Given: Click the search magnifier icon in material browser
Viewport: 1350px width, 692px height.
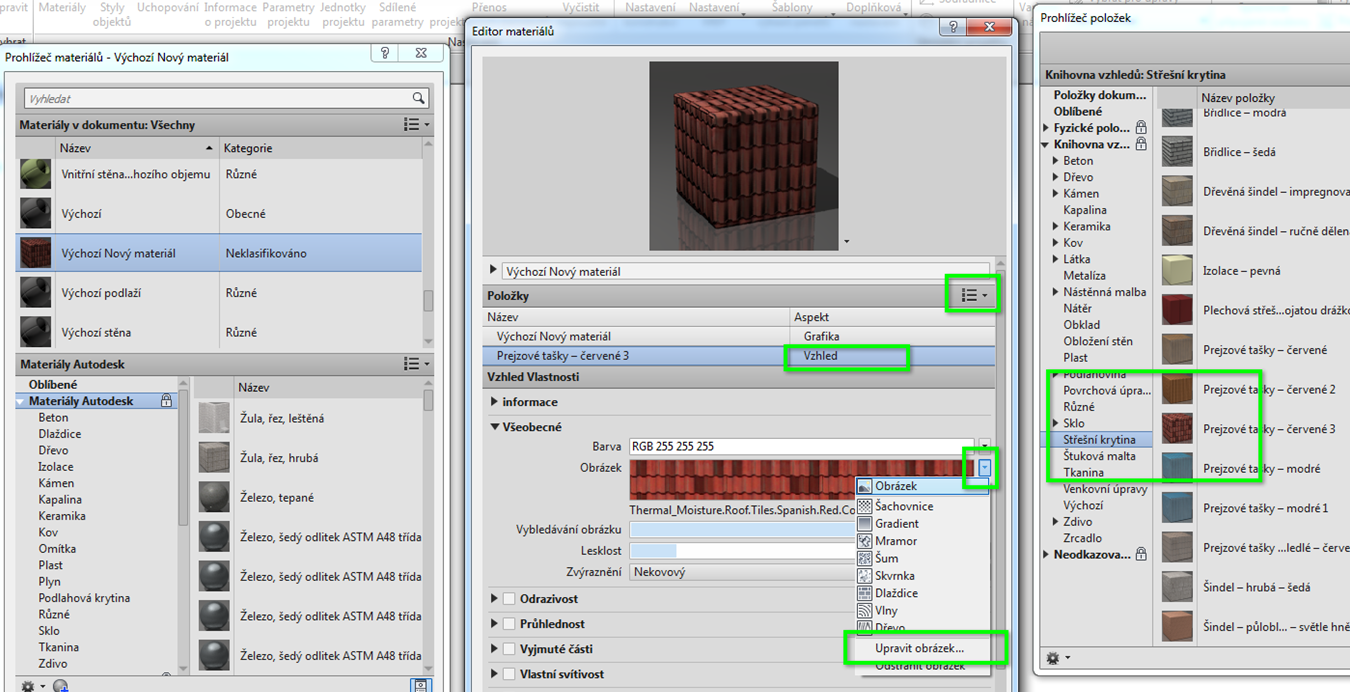Looking at the screenshot, I should 419,98.
